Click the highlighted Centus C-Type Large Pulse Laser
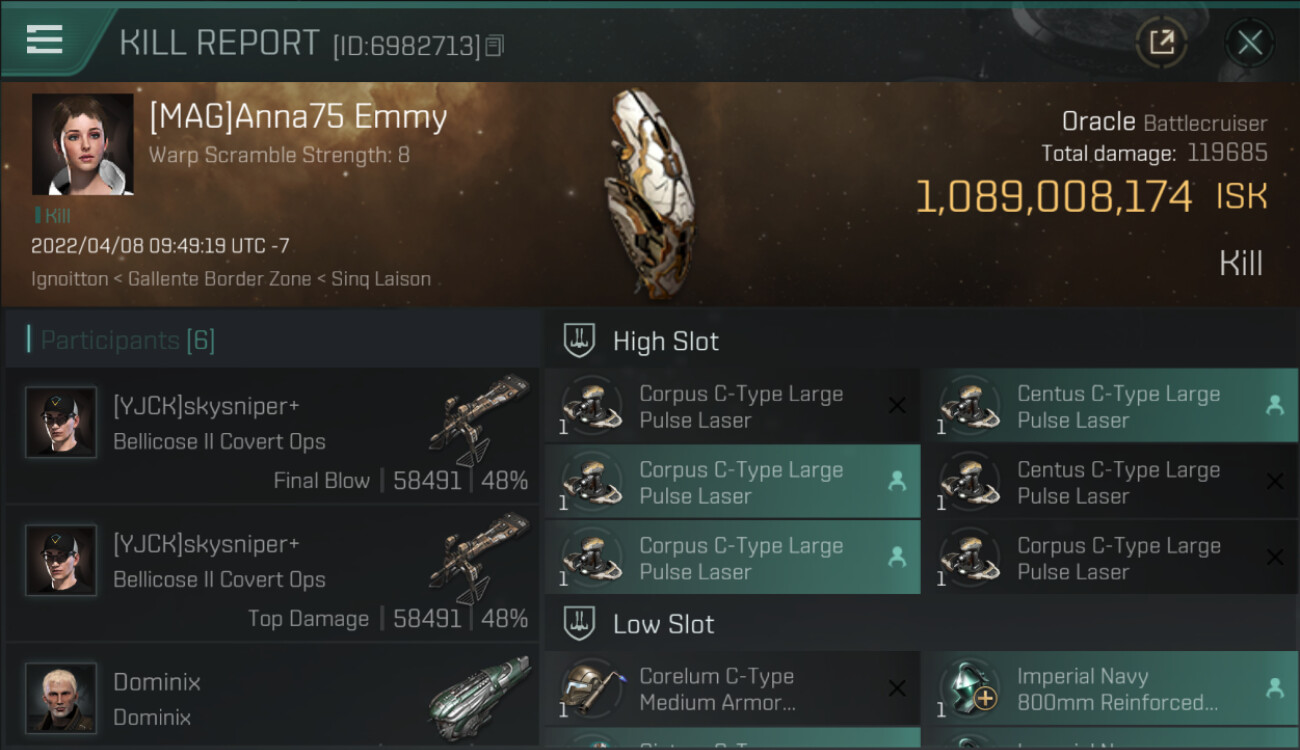 (x=1109, y=407)
